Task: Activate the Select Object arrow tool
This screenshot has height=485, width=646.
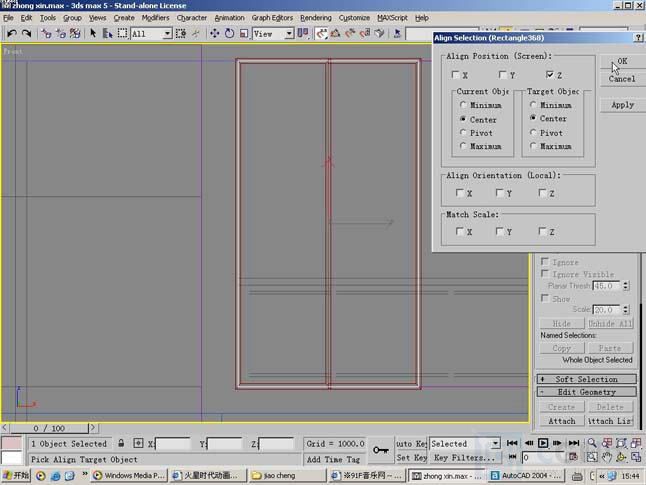Action: [93, 33]
